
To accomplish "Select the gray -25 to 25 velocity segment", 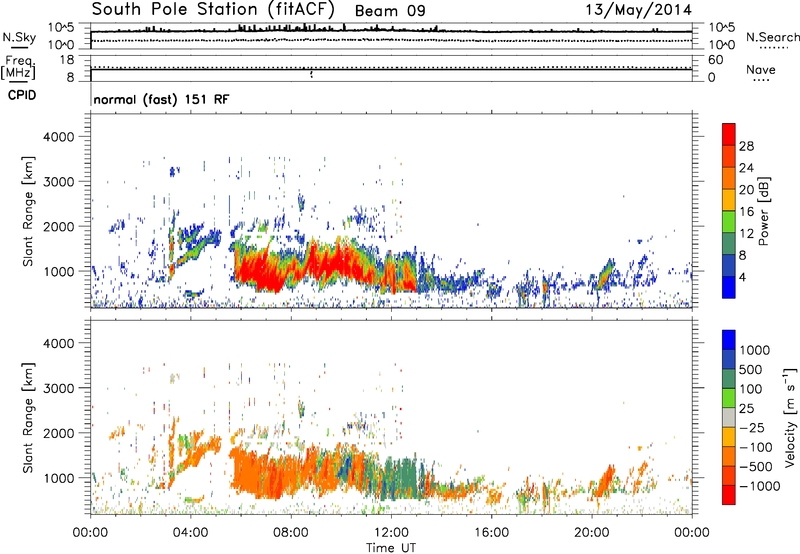I will click(x=729, y=417).
